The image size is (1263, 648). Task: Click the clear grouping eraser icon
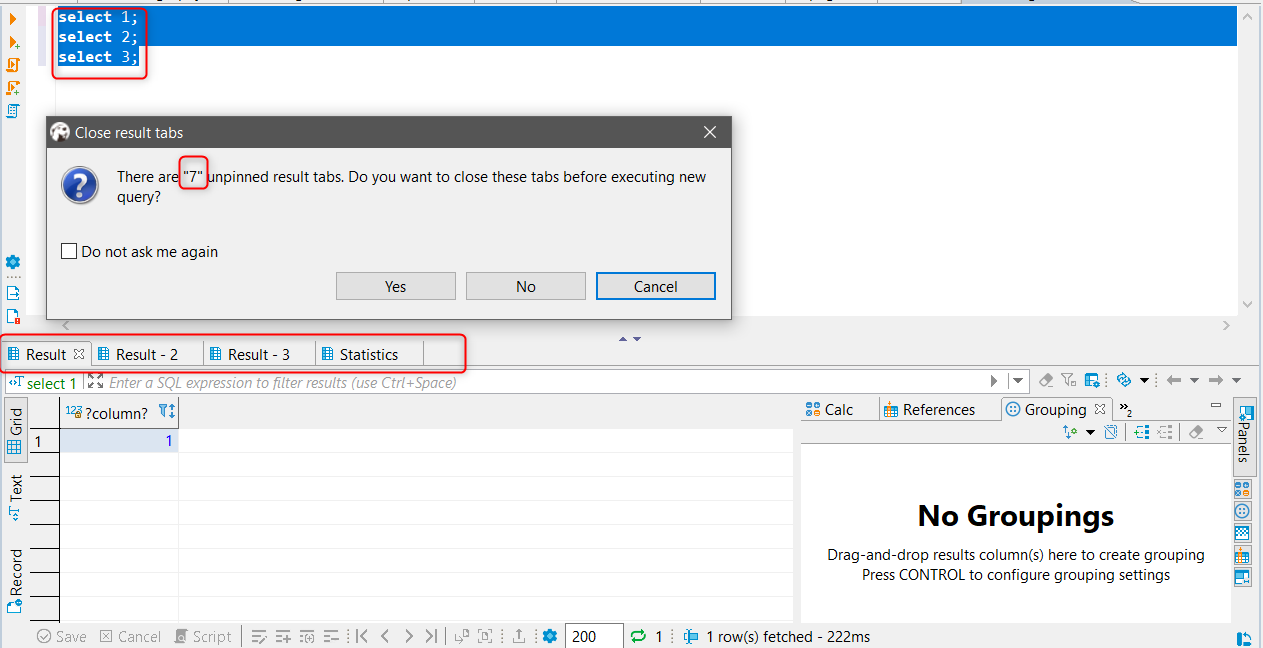1195,432
